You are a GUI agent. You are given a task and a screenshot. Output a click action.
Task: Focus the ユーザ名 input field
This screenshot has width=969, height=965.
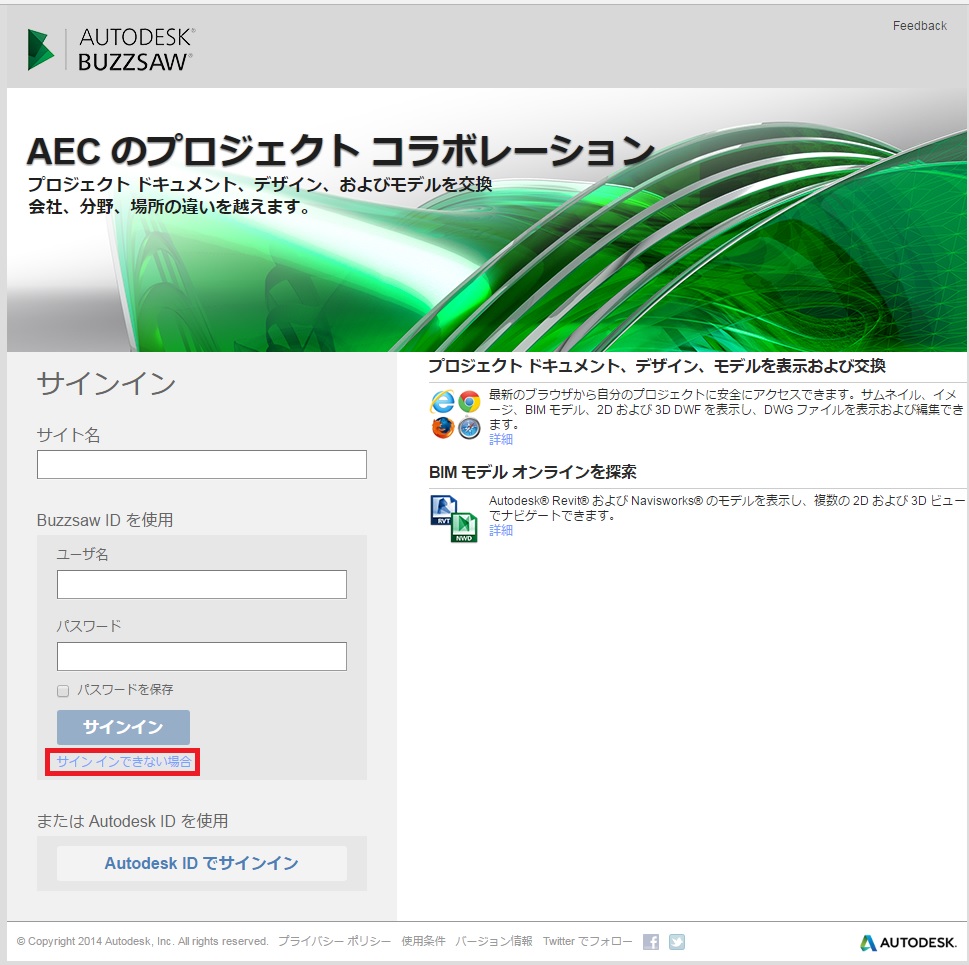coord(201,584)
